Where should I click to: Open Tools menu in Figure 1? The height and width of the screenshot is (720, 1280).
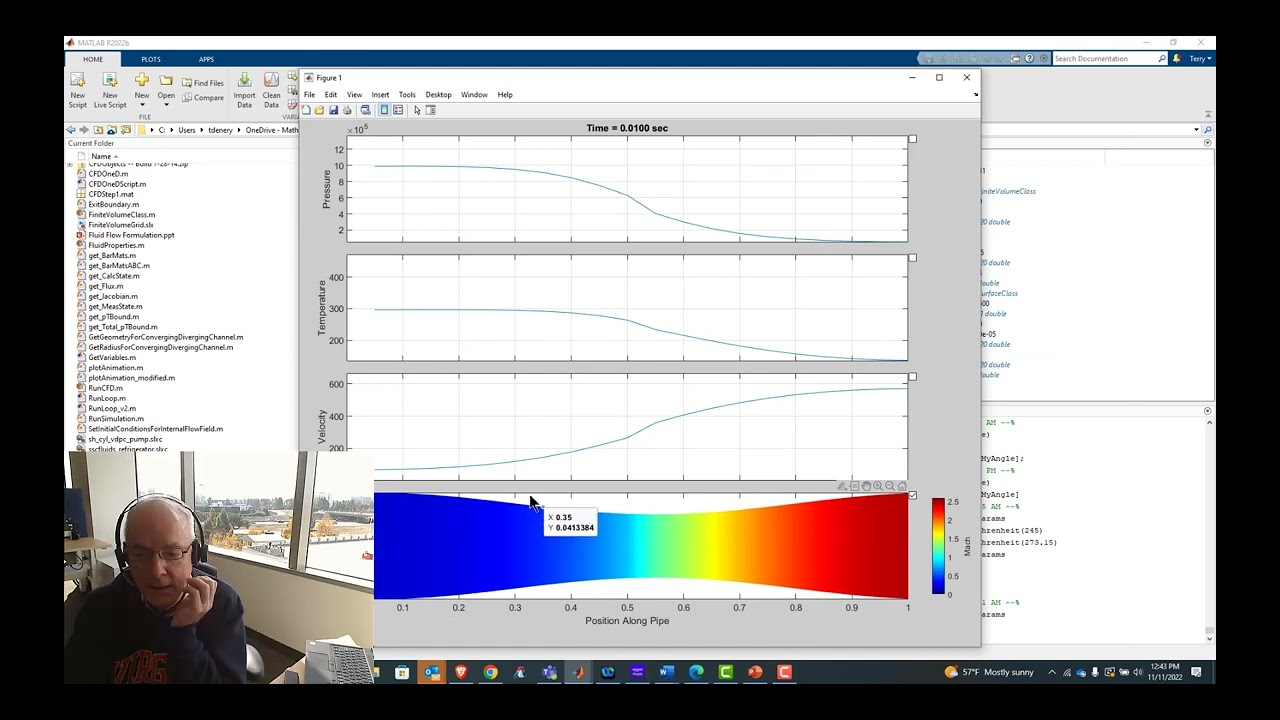[x=407, y=95]
